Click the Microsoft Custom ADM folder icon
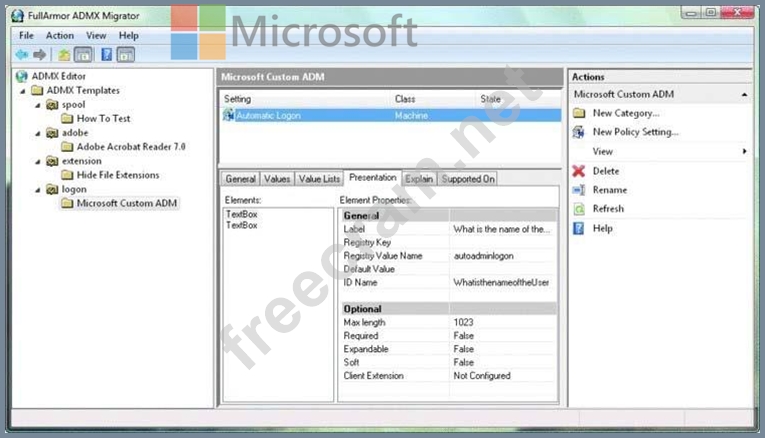This screenshot has height=438, width=765. 67,203
